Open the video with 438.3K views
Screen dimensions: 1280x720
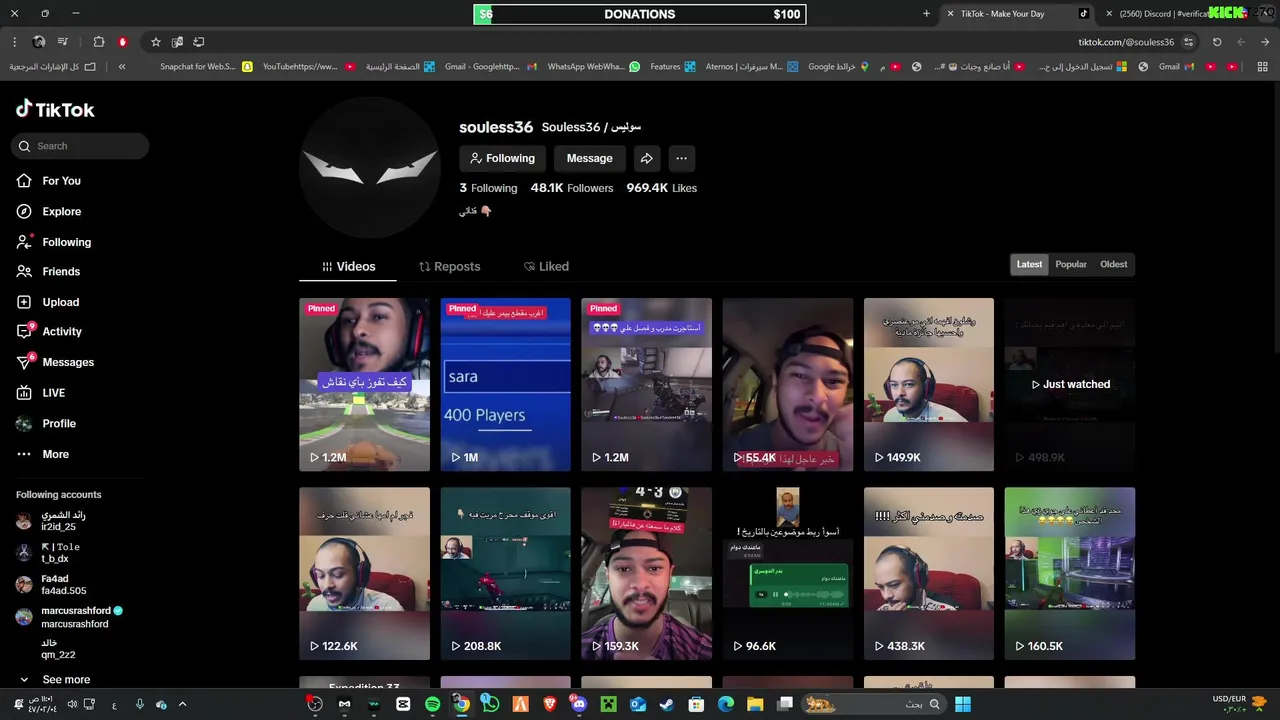click(929, 573)
